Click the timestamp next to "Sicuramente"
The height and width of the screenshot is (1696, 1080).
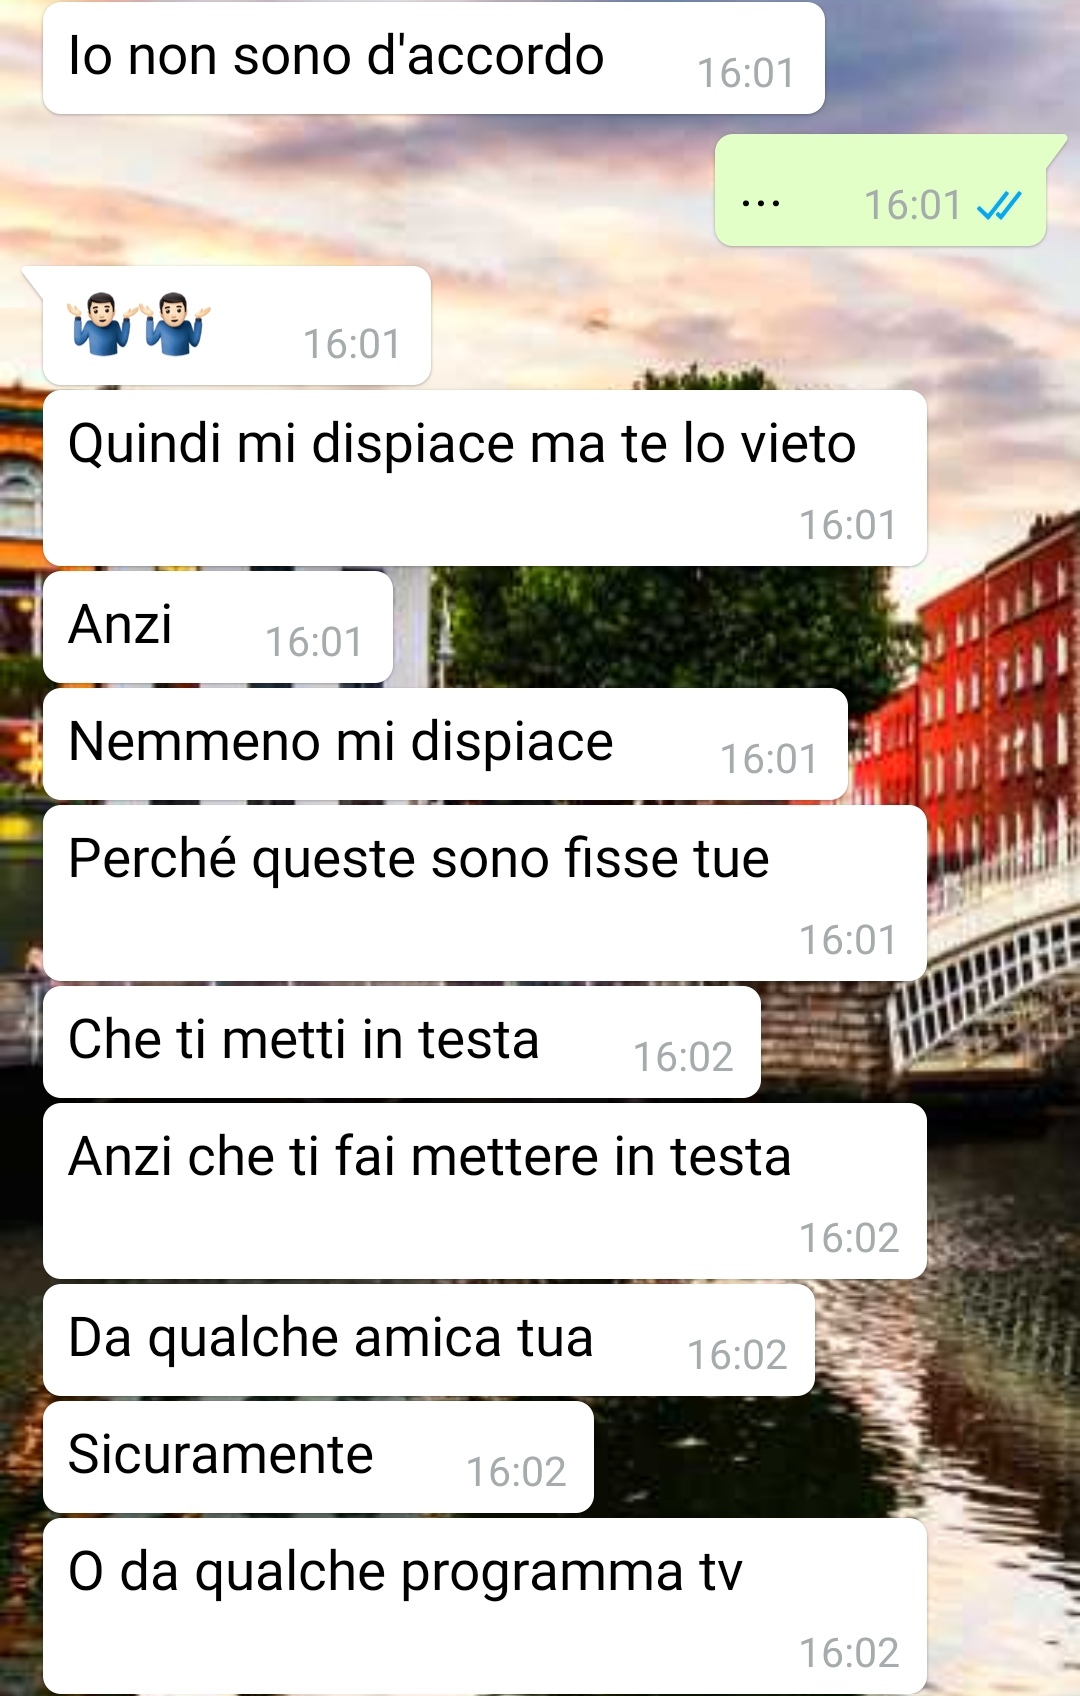tap(516, 1472)
